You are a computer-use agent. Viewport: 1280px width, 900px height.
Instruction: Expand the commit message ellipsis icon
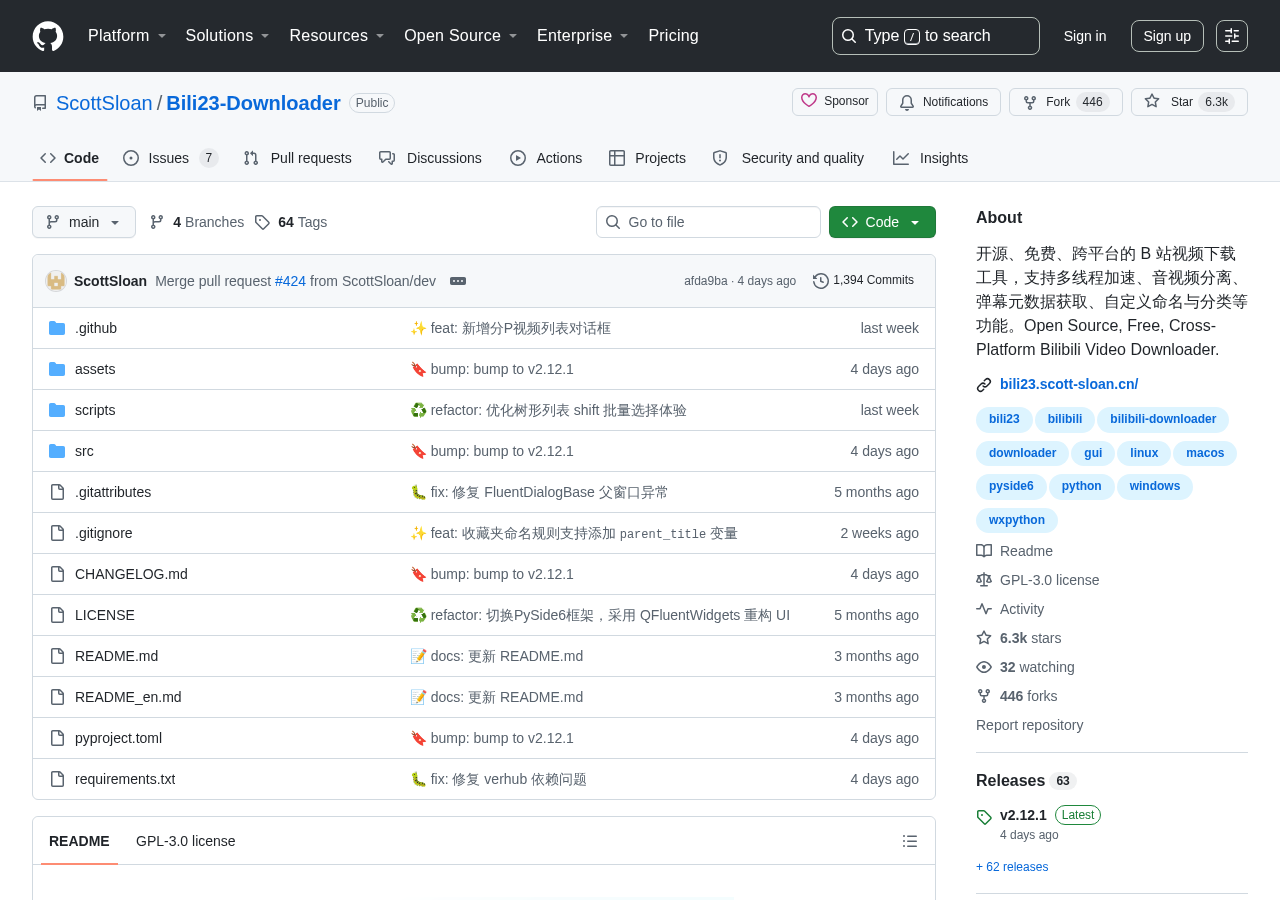point(458,281)
